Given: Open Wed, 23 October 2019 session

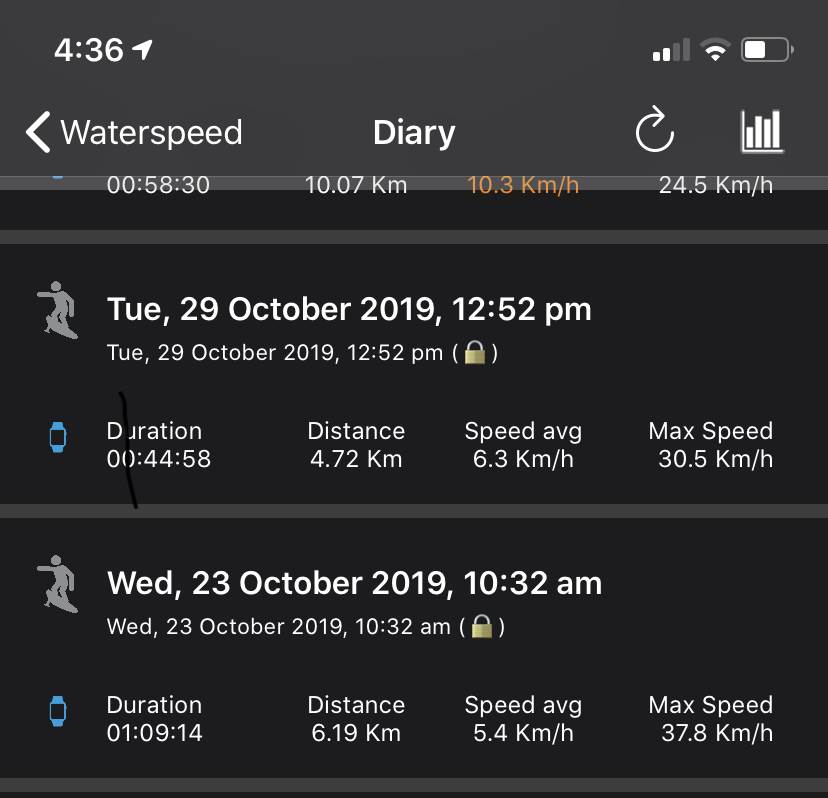Looking at the screenshot, I should pos(354,583).
